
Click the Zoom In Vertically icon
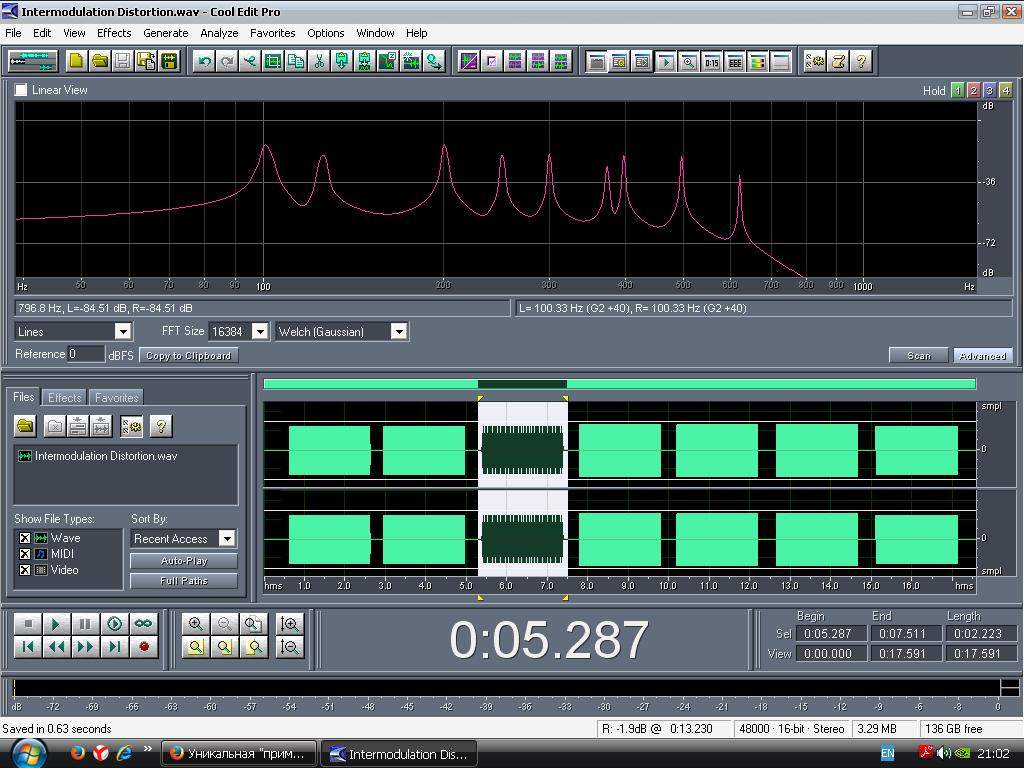pyautogui.click(x=290, y=624)
